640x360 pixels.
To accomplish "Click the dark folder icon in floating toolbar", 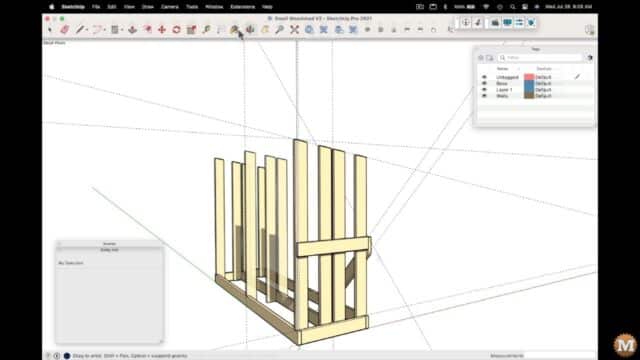I will [x=495, y=23].
